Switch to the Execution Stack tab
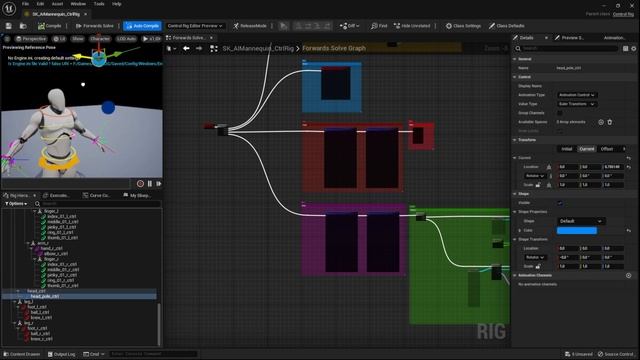The width and height of the screenshot is (640, 360). pos(56,196)
